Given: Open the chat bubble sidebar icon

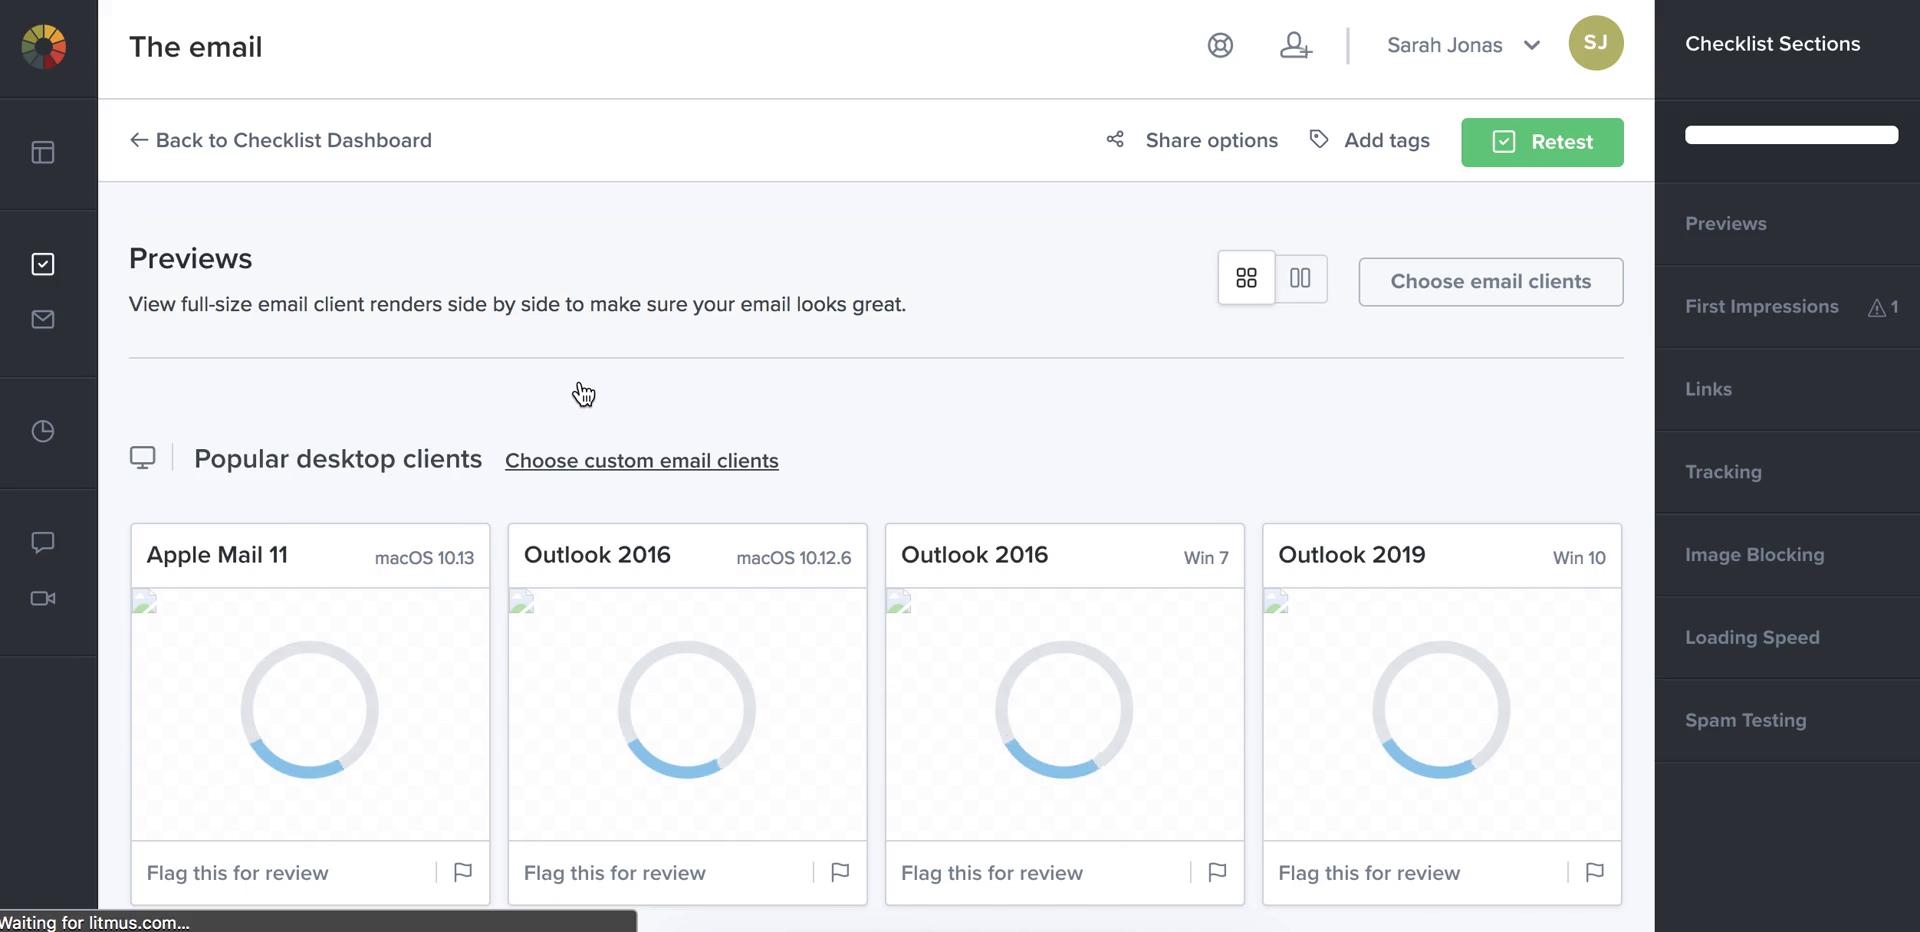Looking at the screenshot, I should click(43, 542).
